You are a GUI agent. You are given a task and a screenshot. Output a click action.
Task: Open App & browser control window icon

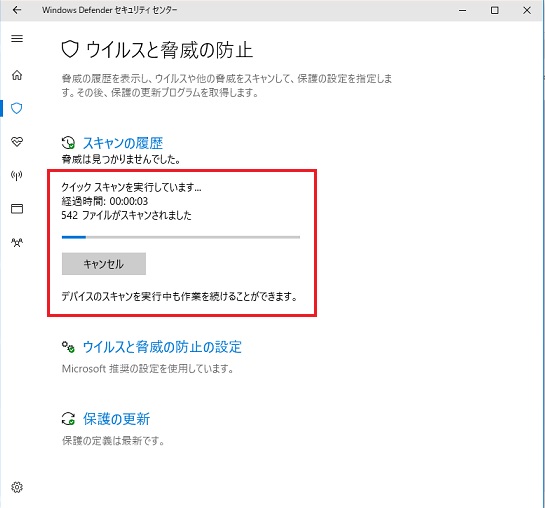coord(17,208)
